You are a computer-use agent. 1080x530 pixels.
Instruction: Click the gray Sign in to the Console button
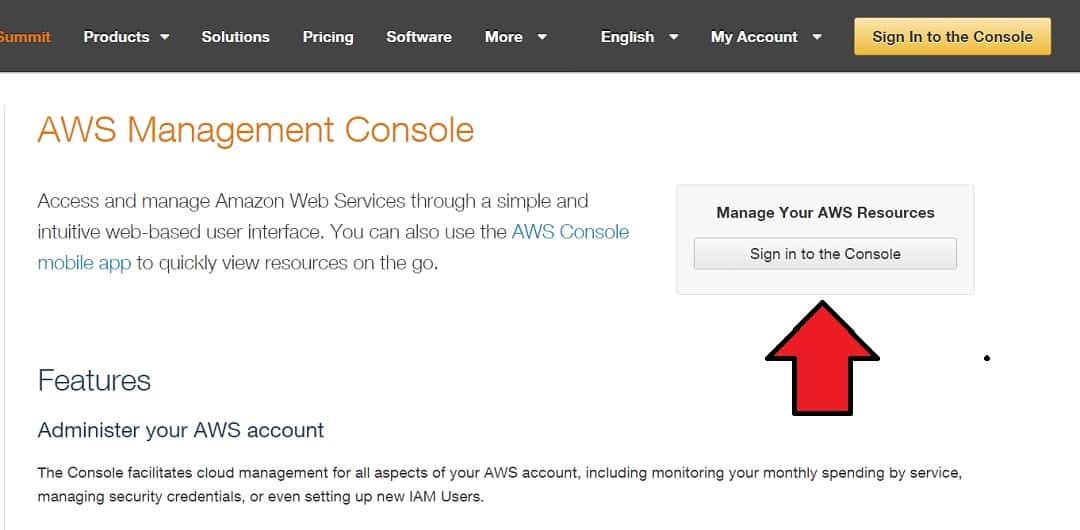pyautogui.click(x=825, y=254)
